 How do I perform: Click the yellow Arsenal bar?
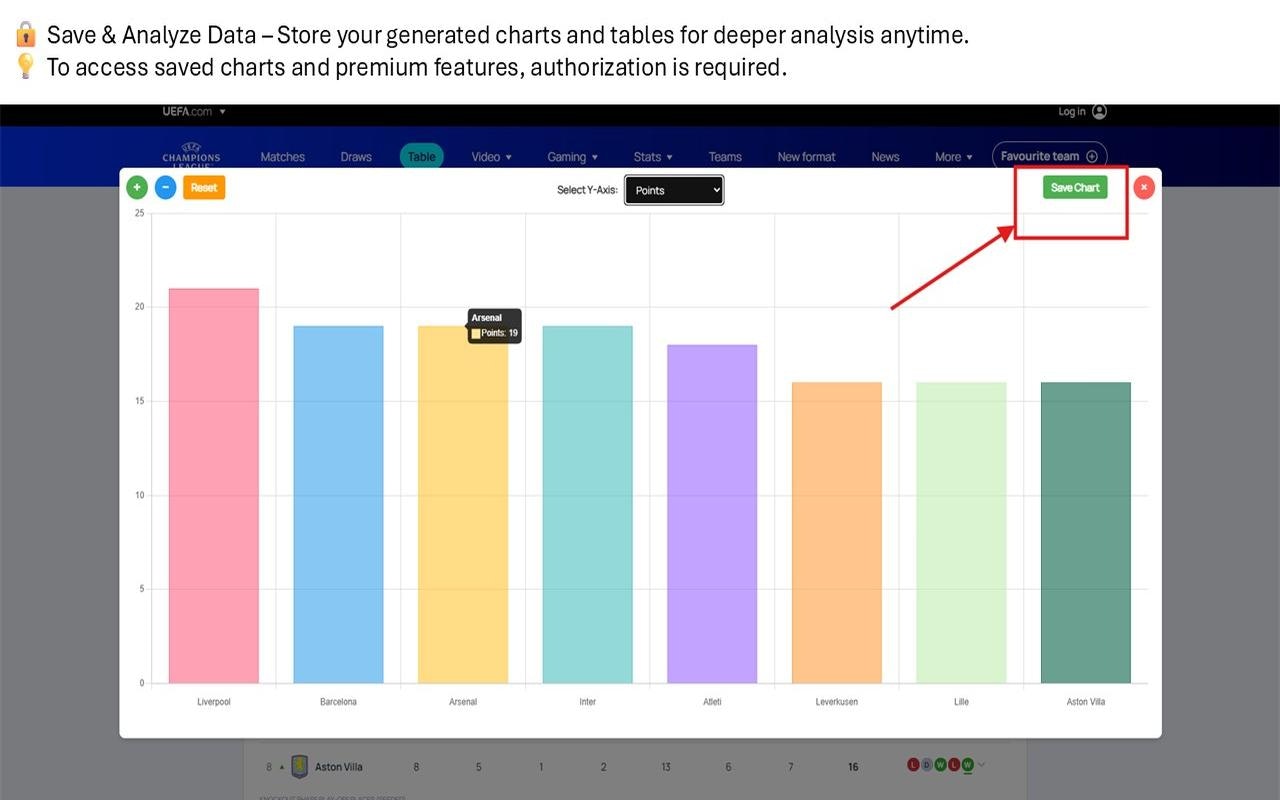(x=463, y=505)
